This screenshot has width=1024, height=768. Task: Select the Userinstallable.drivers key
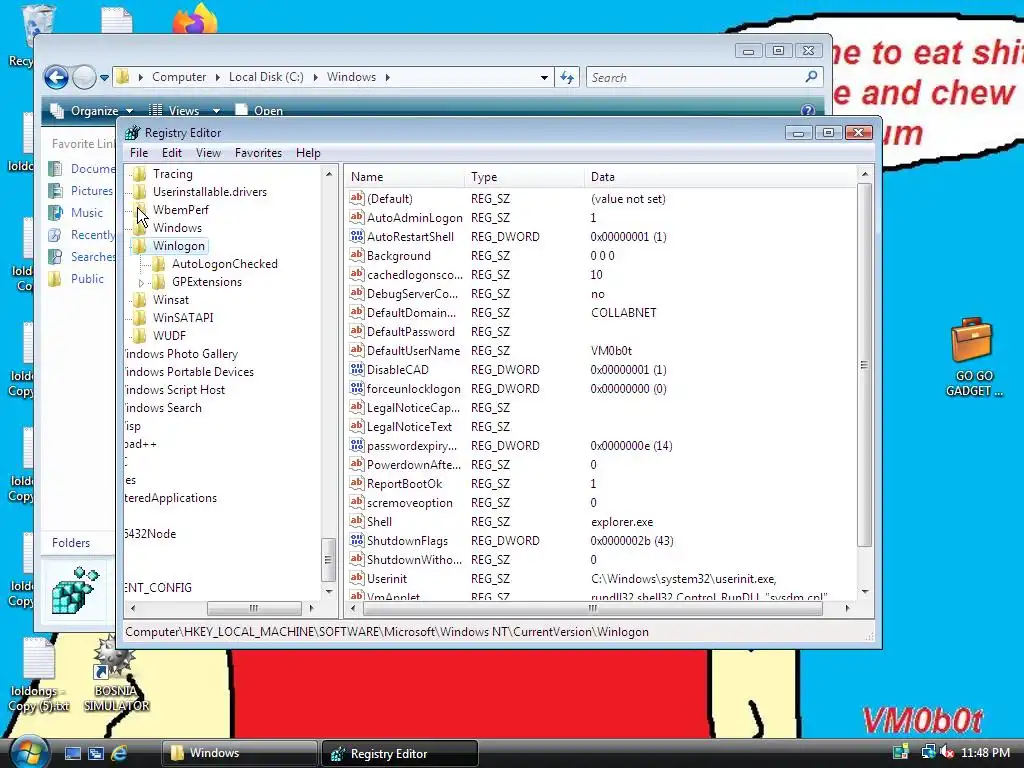210,192
